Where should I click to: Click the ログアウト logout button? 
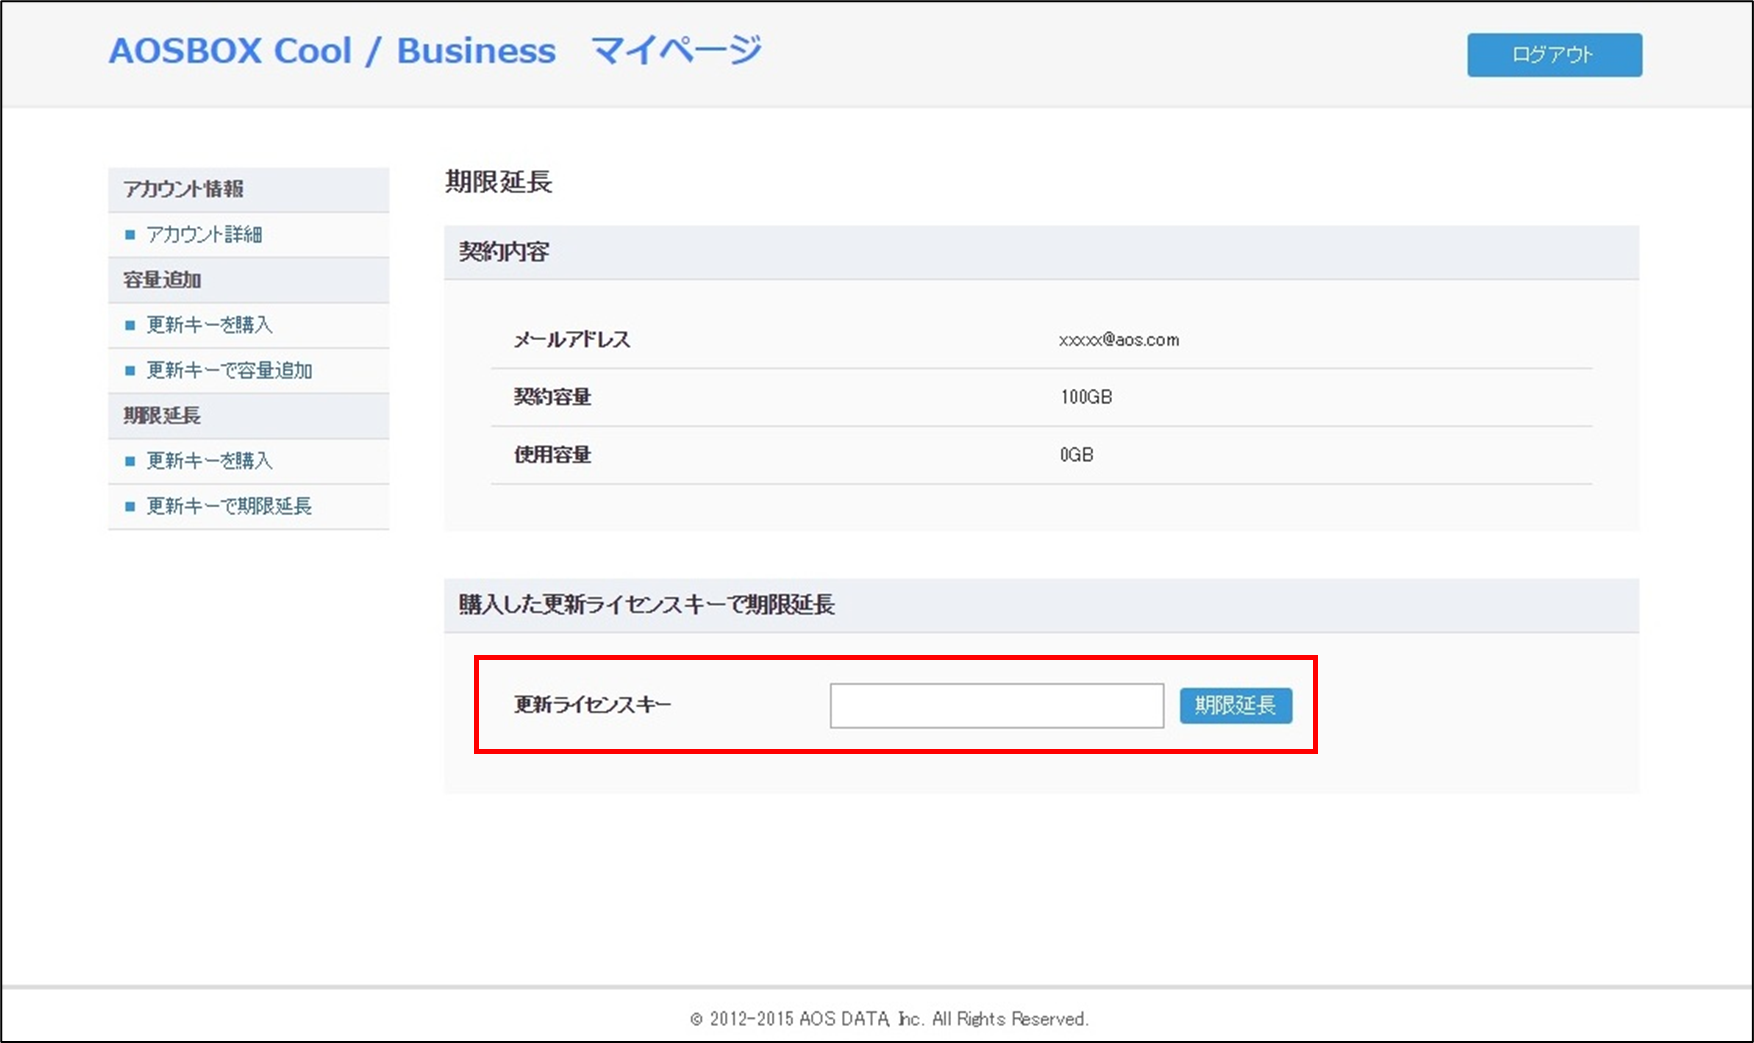pos(1554,55)
